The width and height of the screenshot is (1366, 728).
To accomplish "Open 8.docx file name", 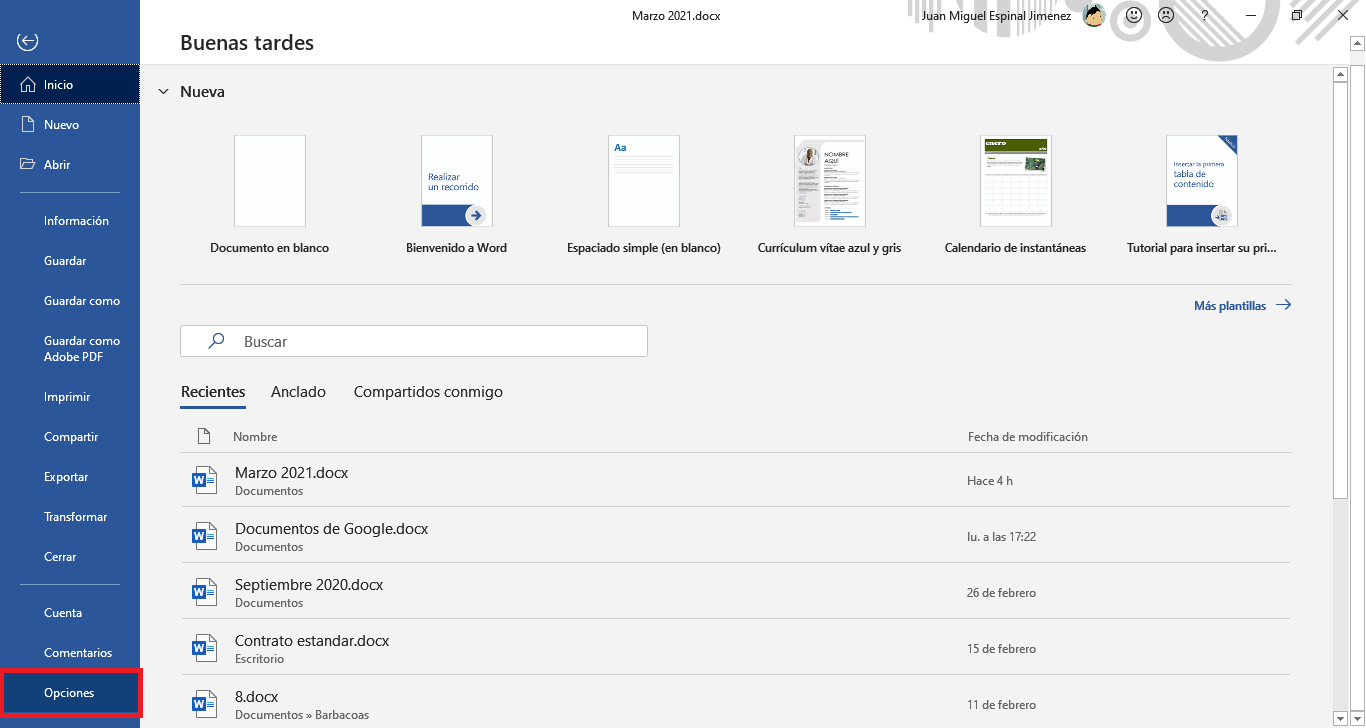I will click(257, 697).
